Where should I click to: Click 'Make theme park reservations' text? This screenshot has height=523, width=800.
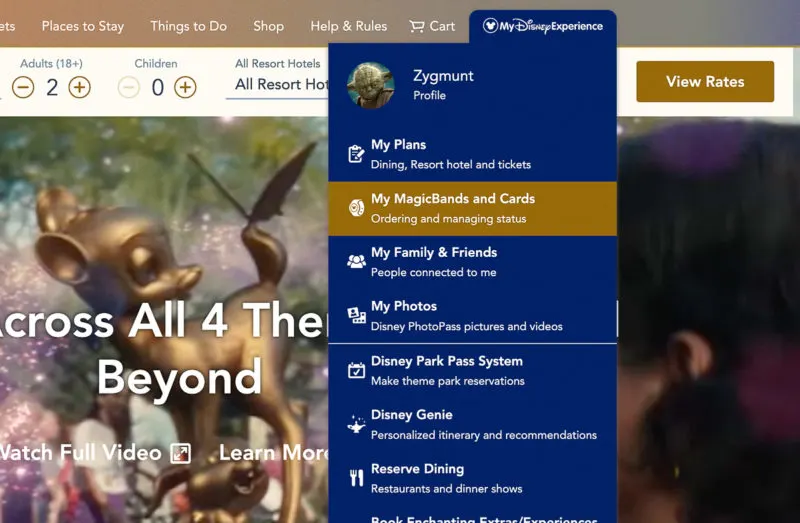[x=447, y=381]
